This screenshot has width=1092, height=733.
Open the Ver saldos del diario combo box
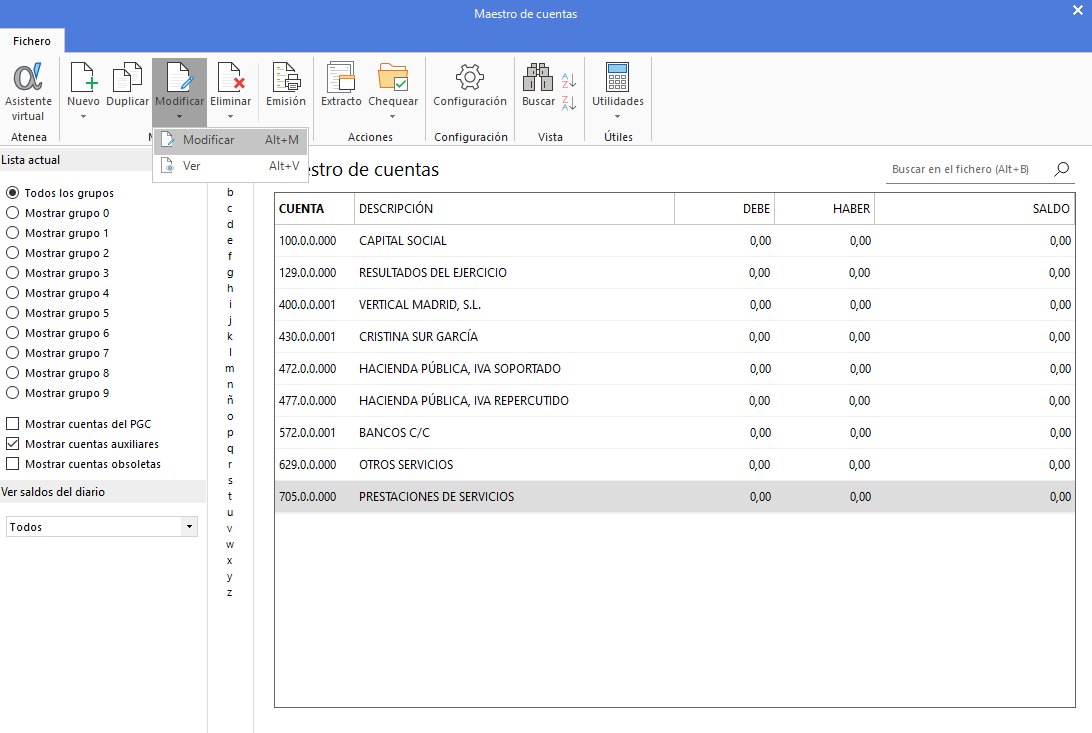pyautogui.click(x=101, y=527)
